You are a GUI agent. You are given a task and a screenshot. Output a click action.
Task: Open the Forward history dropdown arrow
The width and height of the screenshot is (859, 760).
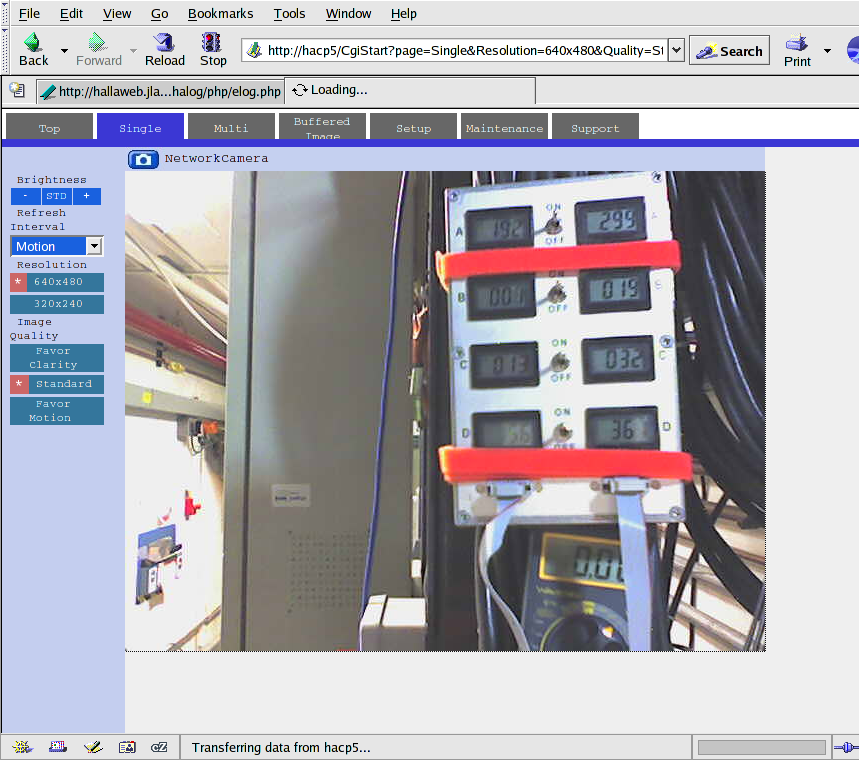click(x=133, y=51)
